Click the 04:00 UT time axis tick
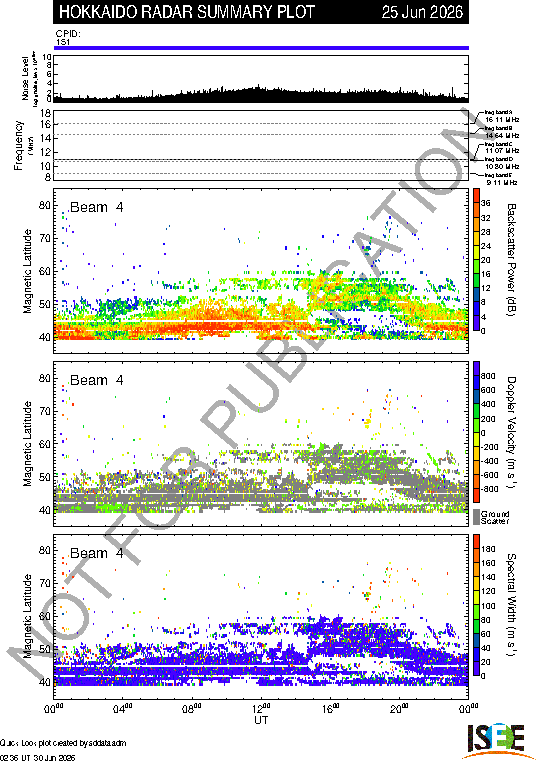Viewport: 536px width, 761px height. tap(123, 709)
